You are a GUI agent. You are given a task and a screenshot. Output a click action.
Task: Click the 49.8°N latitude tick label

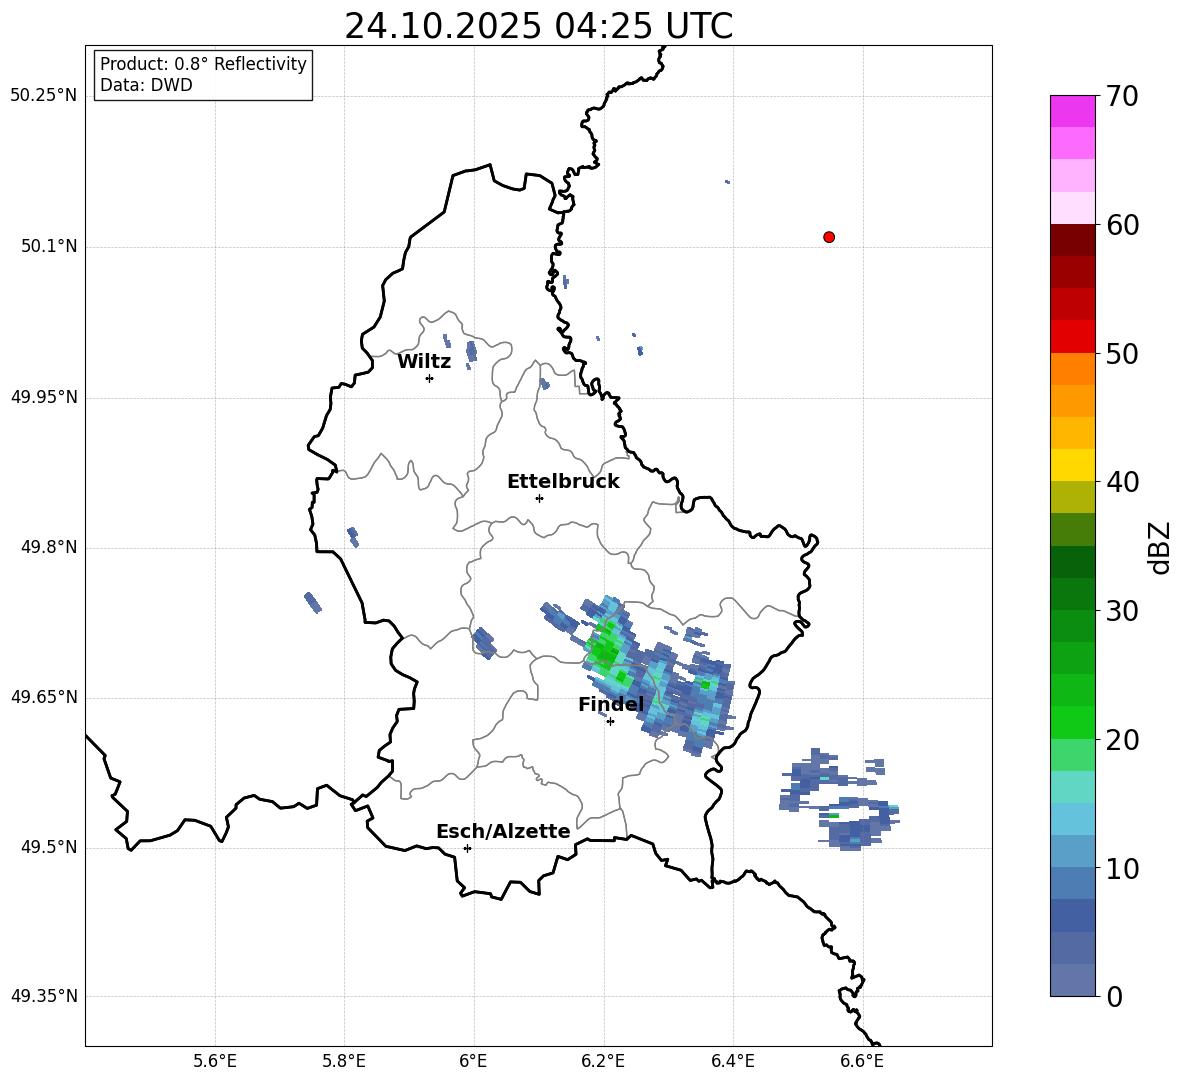(x=50, y=547)
